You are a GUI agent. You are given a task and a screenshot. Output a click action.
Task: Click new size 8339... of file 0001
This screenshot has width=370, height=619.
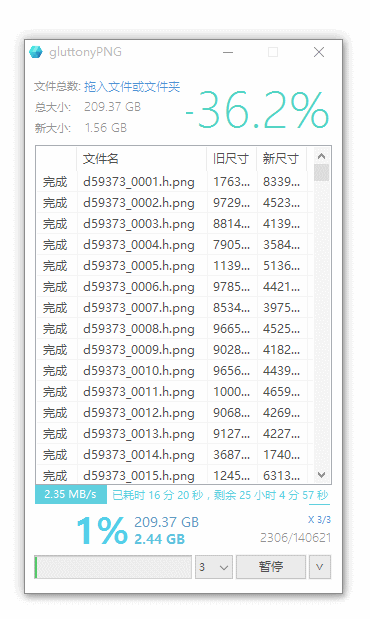(x=282, y=182)
